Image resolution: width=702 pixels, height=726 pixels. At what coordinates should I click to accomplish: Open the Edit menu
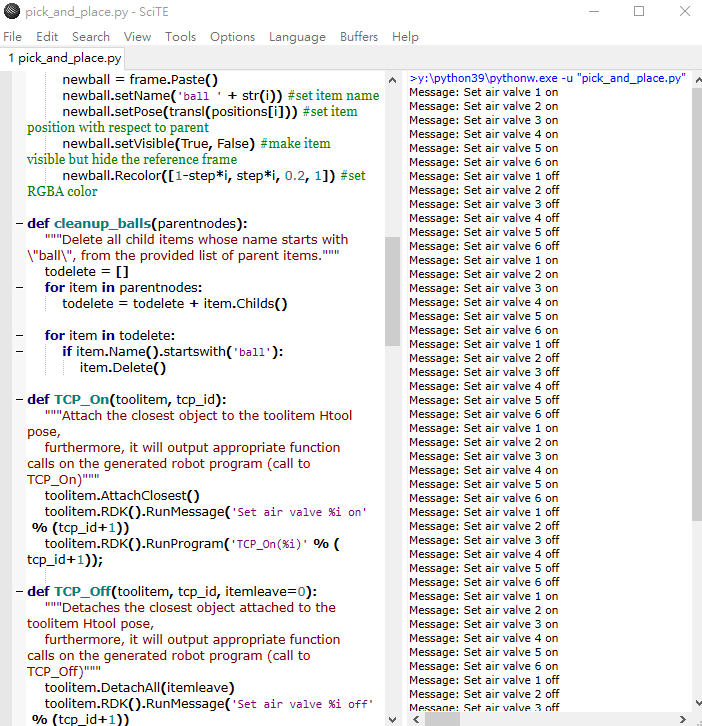(x=47, y=37)
